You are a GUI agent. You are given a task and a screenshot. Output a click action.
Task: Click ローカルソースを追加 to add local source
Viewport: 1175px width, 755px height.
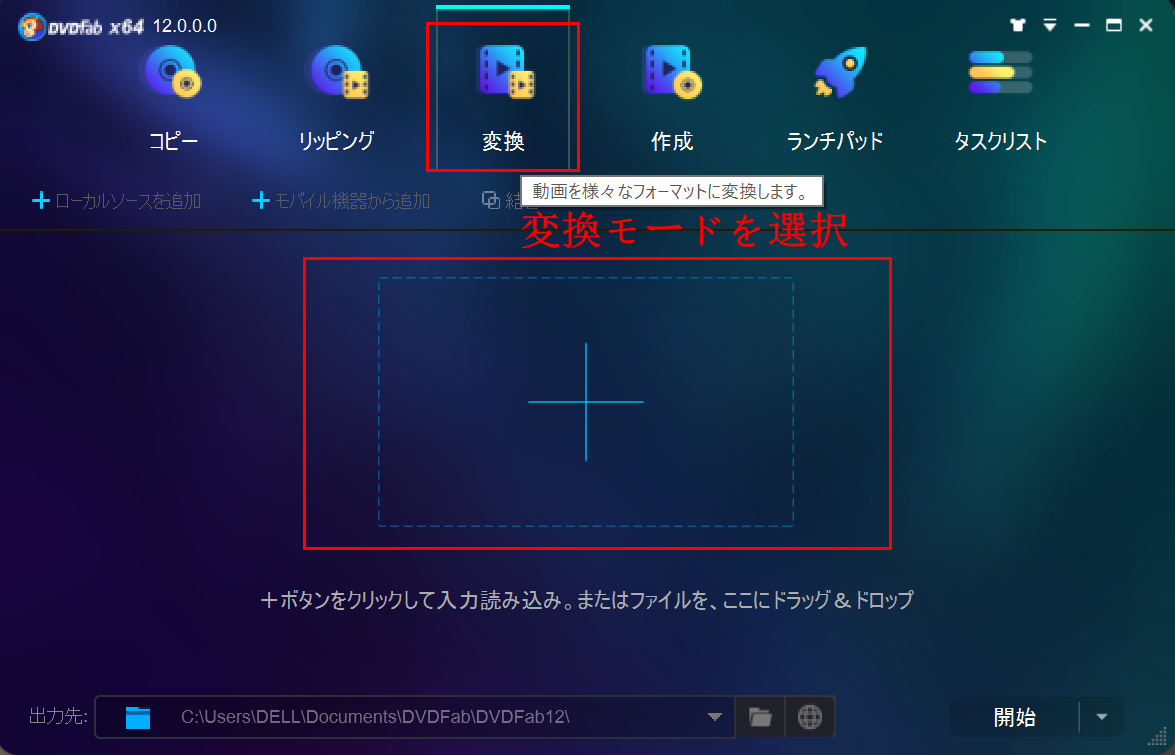tap(117, 201)
